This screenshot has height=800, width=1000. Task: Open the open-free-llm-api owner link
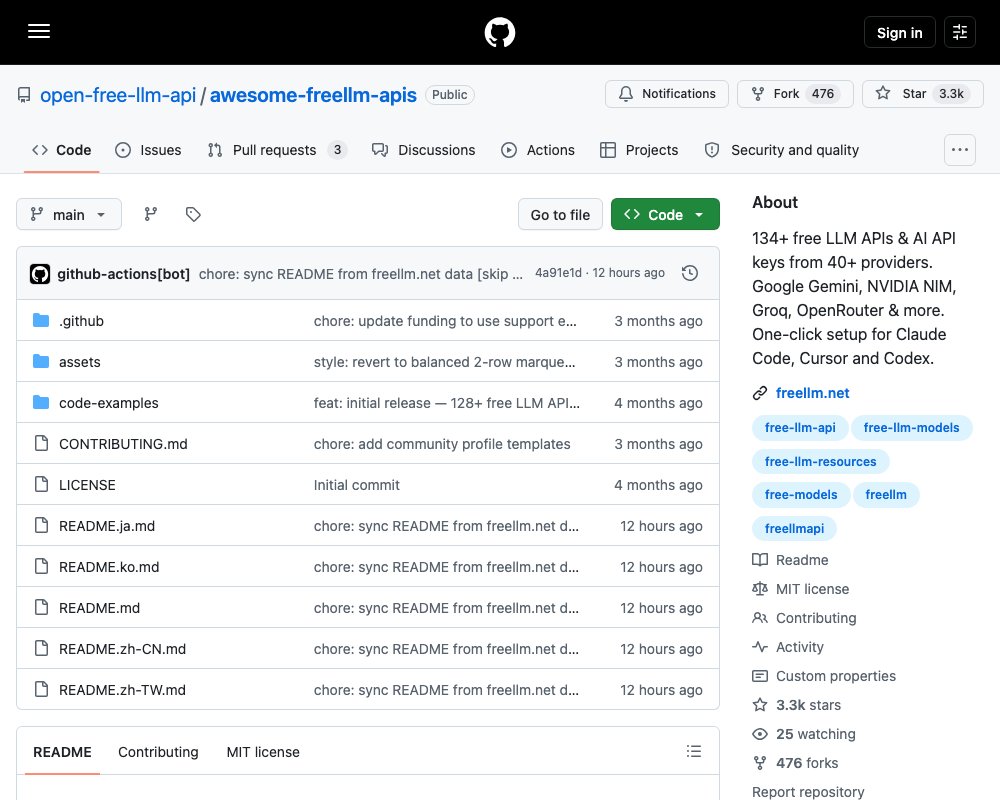pos(118,95)
